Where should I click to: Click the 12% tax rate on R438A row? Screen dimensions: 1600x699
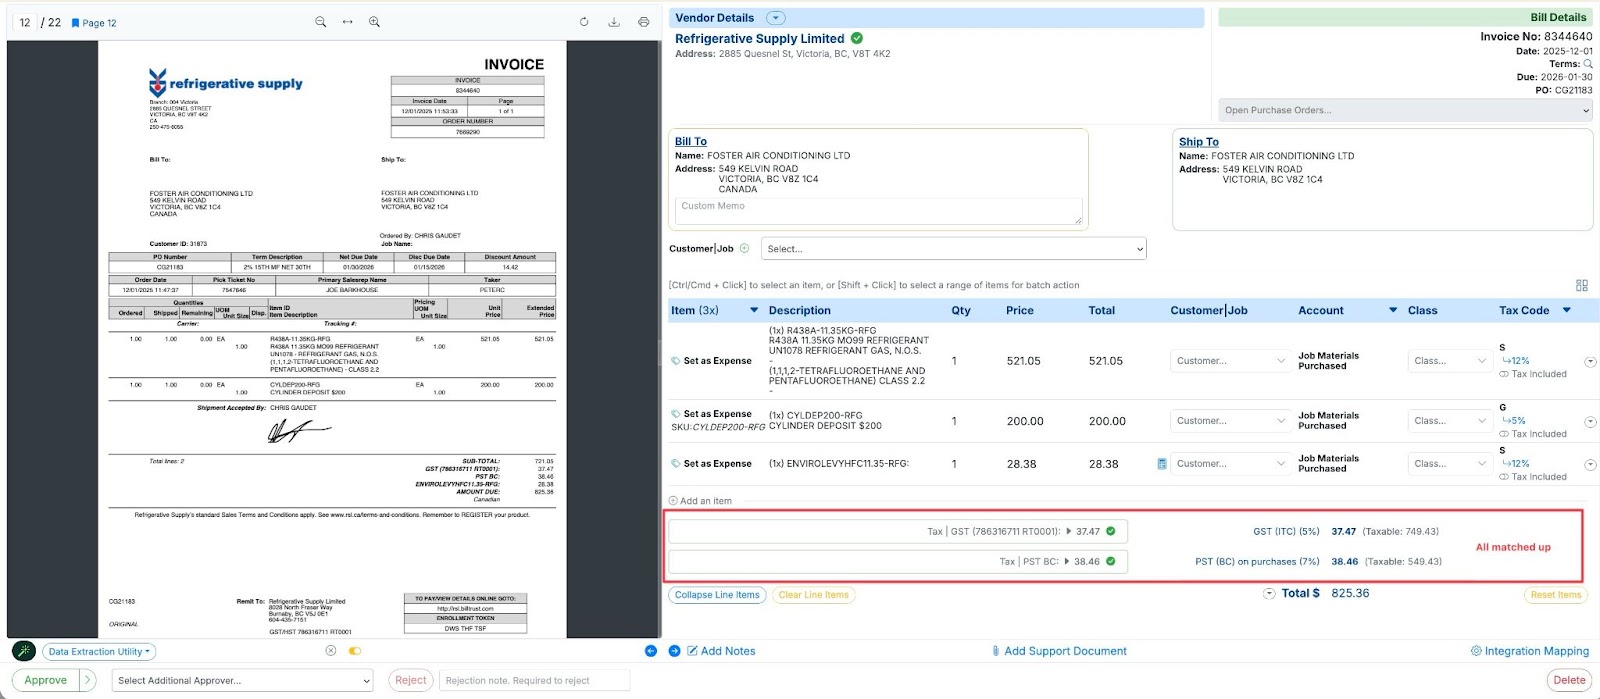coord(1516,361)
